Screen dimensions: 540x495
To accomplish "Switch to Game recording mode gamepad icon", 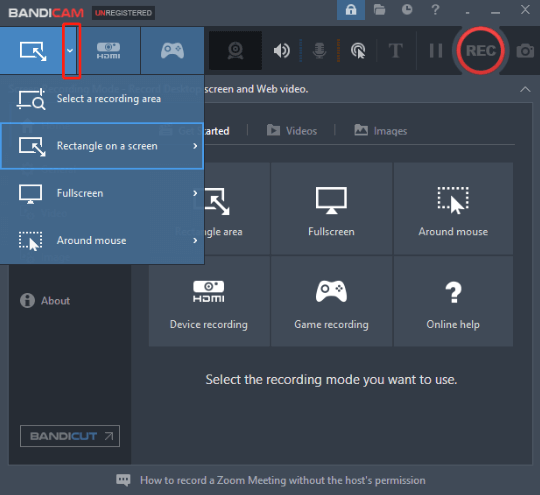I will pyautogui.click(x=172, y=51).
